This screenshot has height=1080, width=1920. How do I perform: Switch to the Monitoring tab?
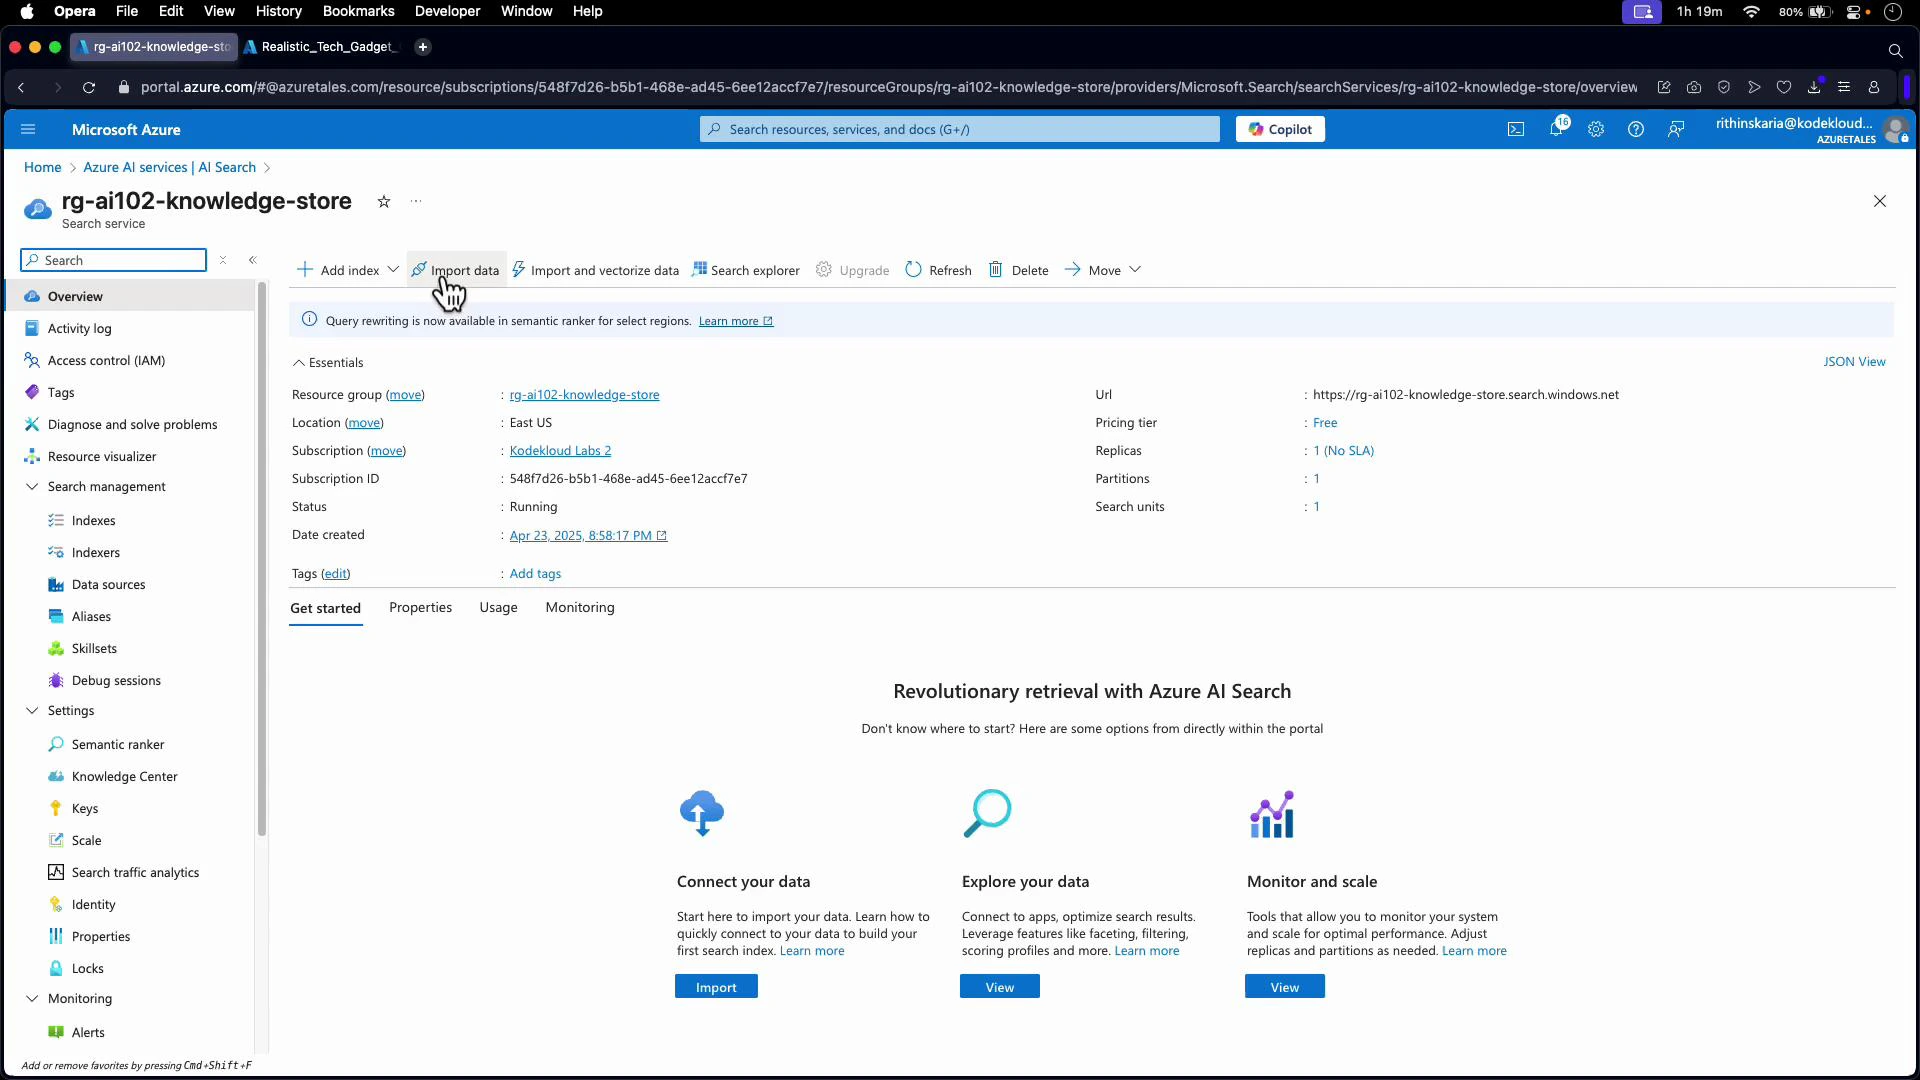pos(579,607)
